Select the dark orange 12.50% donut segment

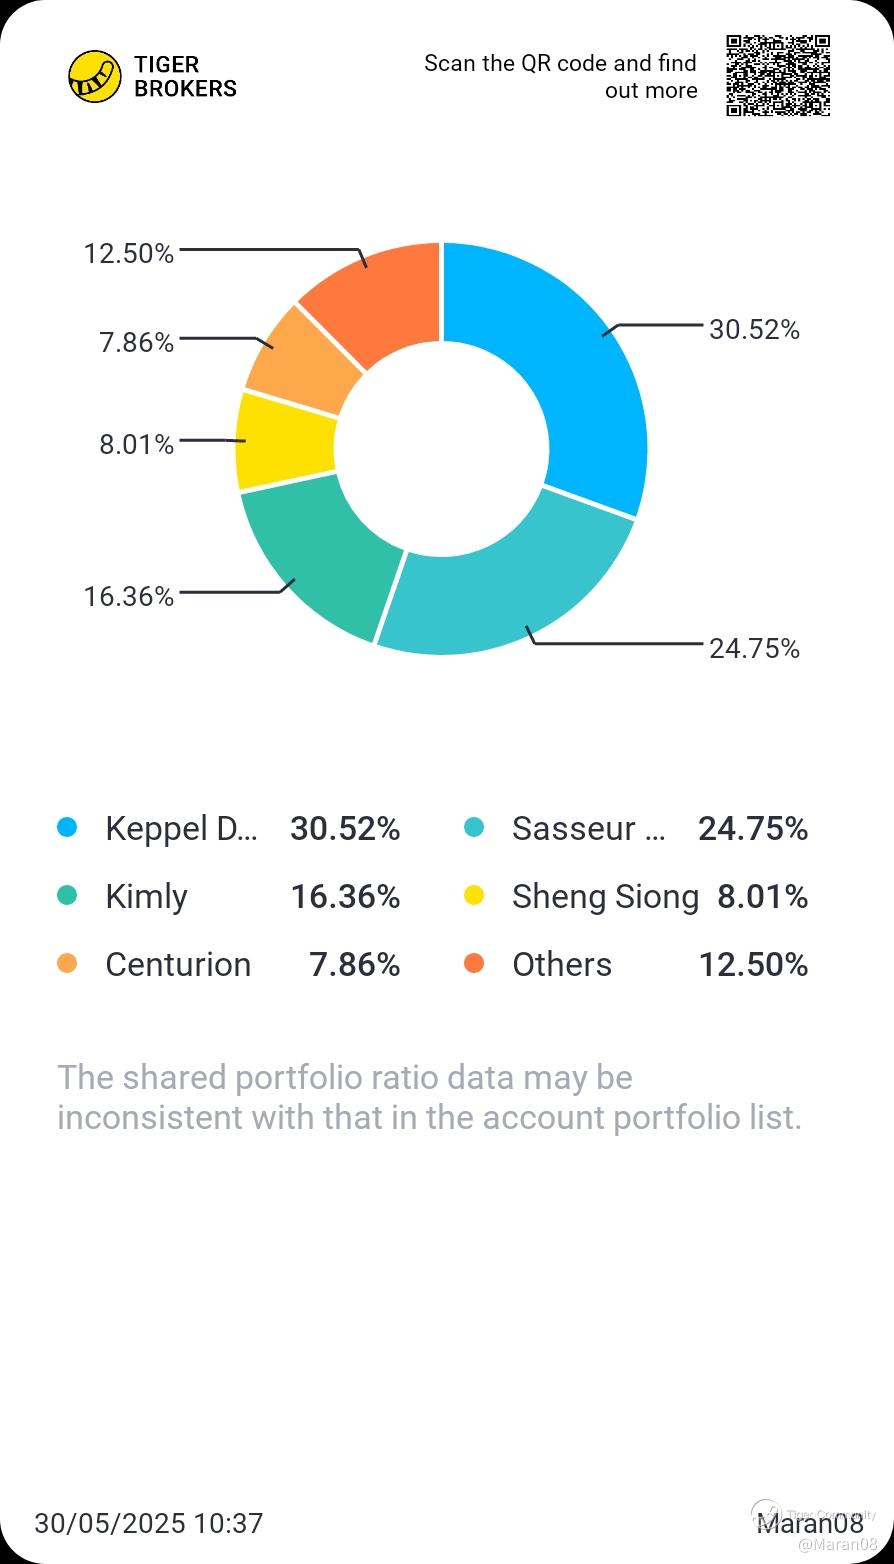(x=380, y=295)
